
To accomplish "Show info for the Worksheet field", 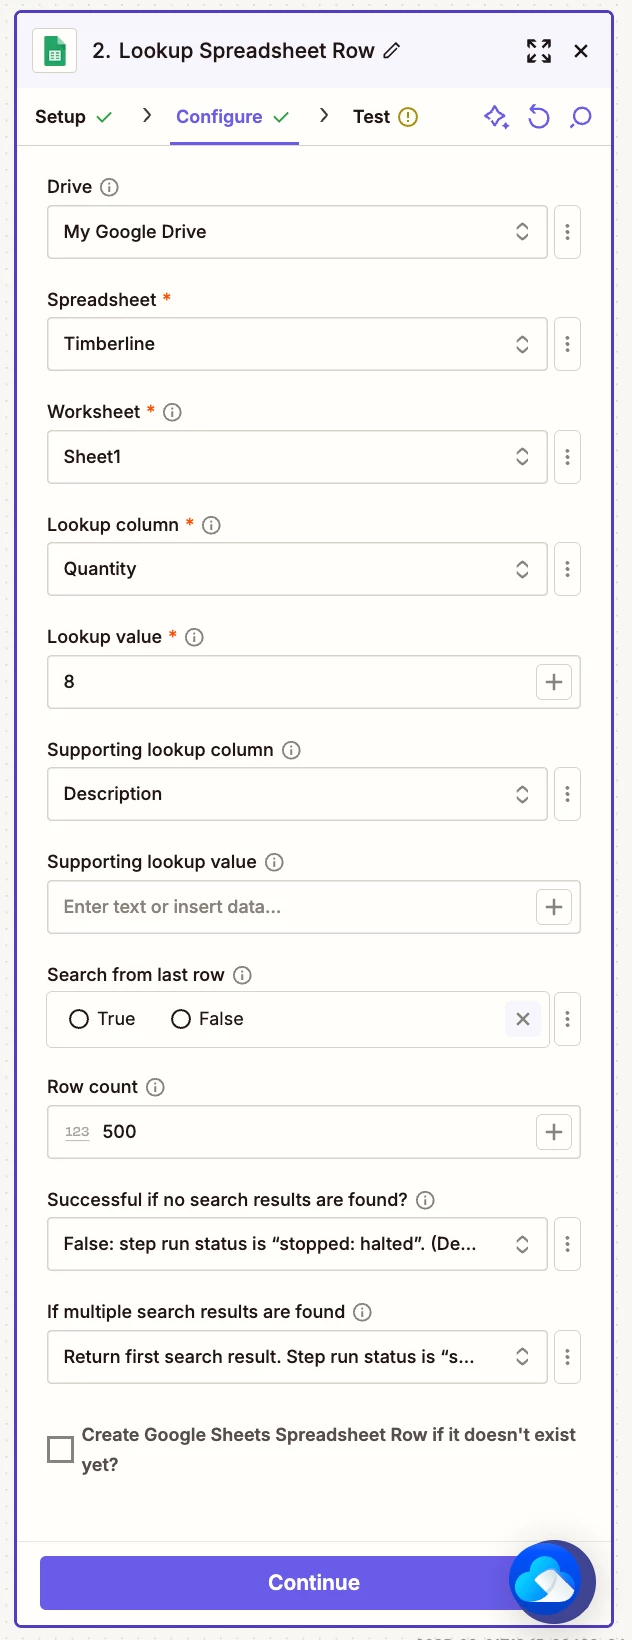I will (x=172, y=412).
